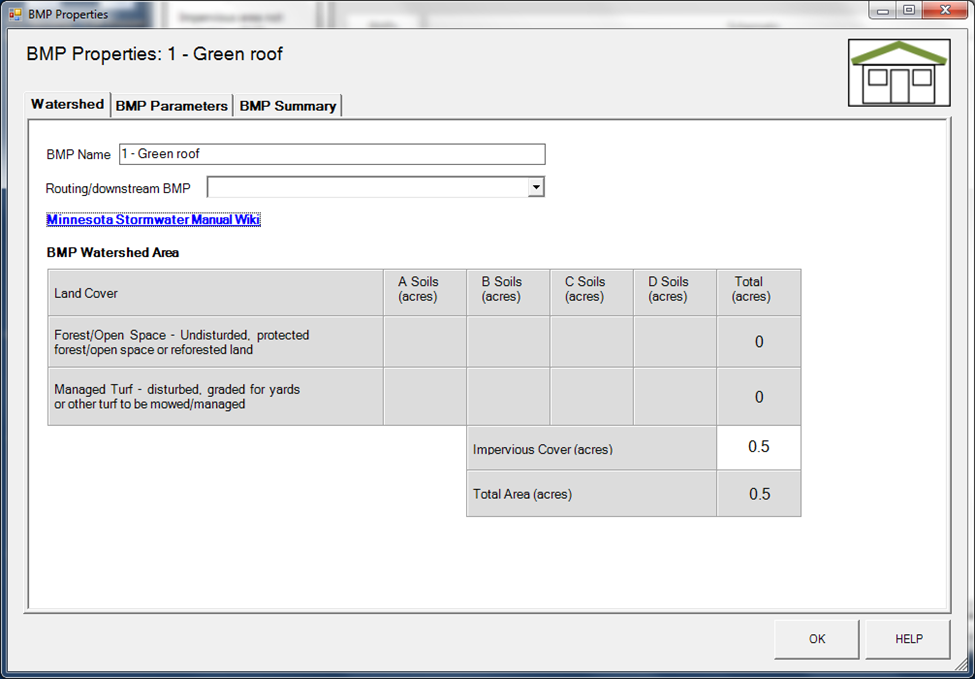This screenshot has height=679, width=975.
Task: Select the Forest/Open Space D Soils cell
Action: (x=674, y=342)
